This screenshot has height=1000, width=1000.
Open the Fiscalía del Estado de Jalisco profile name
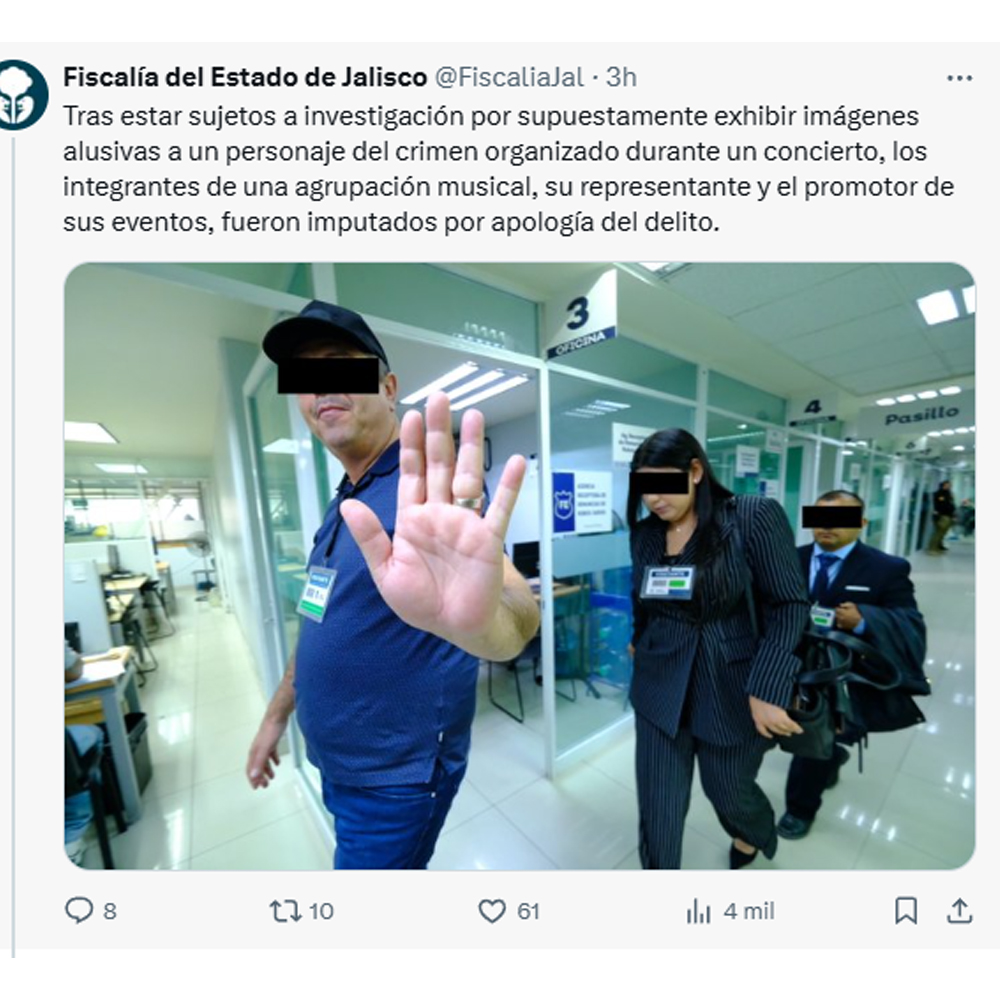tap(245, 77)
